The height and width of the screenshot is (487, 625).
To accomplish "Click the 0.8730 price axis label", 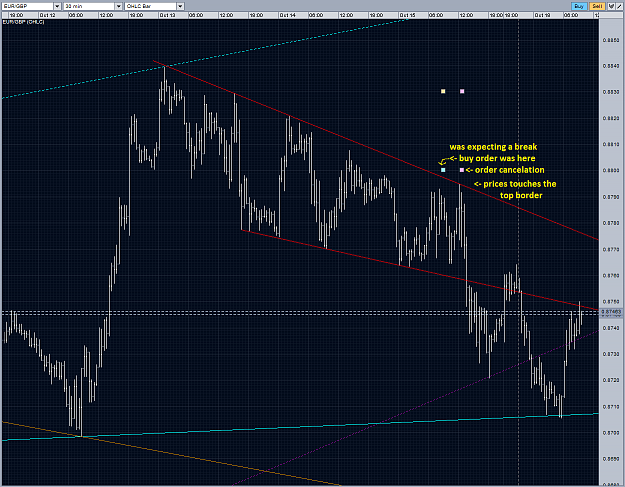I will point(611,353).
